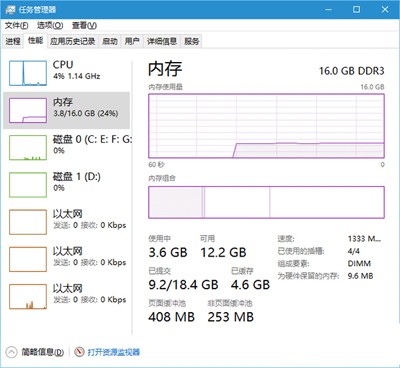
Task: Click the Task Manager title bar icon
Action: (10, 9)
